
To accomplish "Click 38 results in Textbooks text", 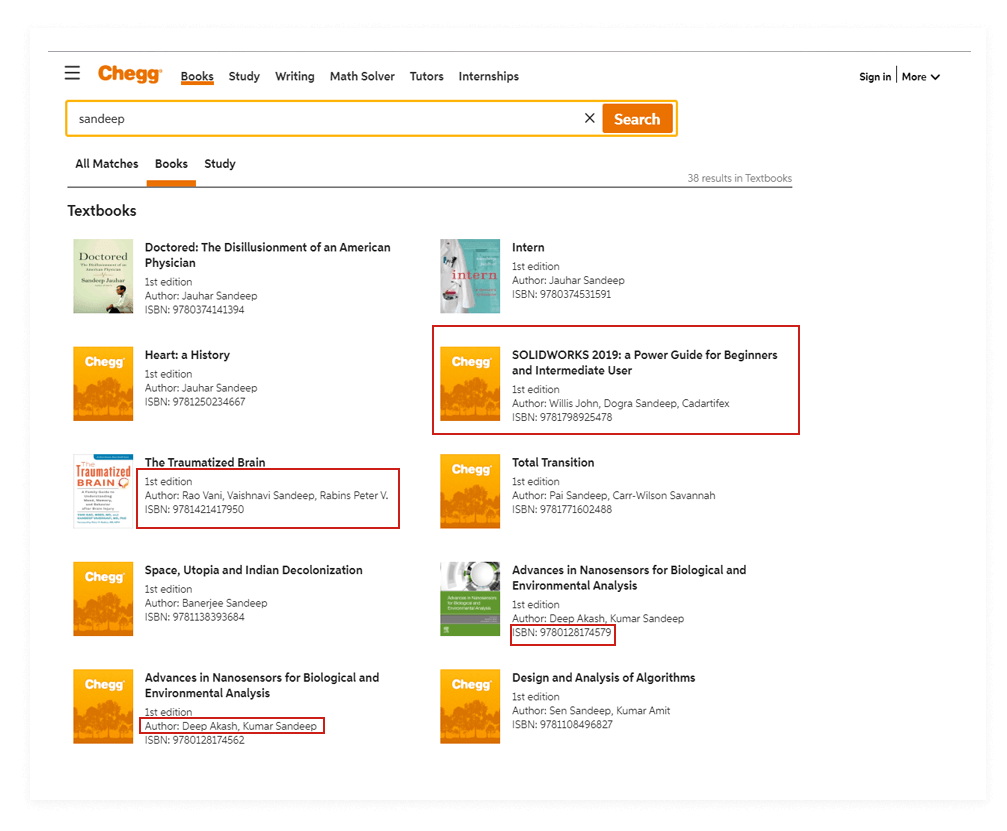I will [x=740, y=178].
